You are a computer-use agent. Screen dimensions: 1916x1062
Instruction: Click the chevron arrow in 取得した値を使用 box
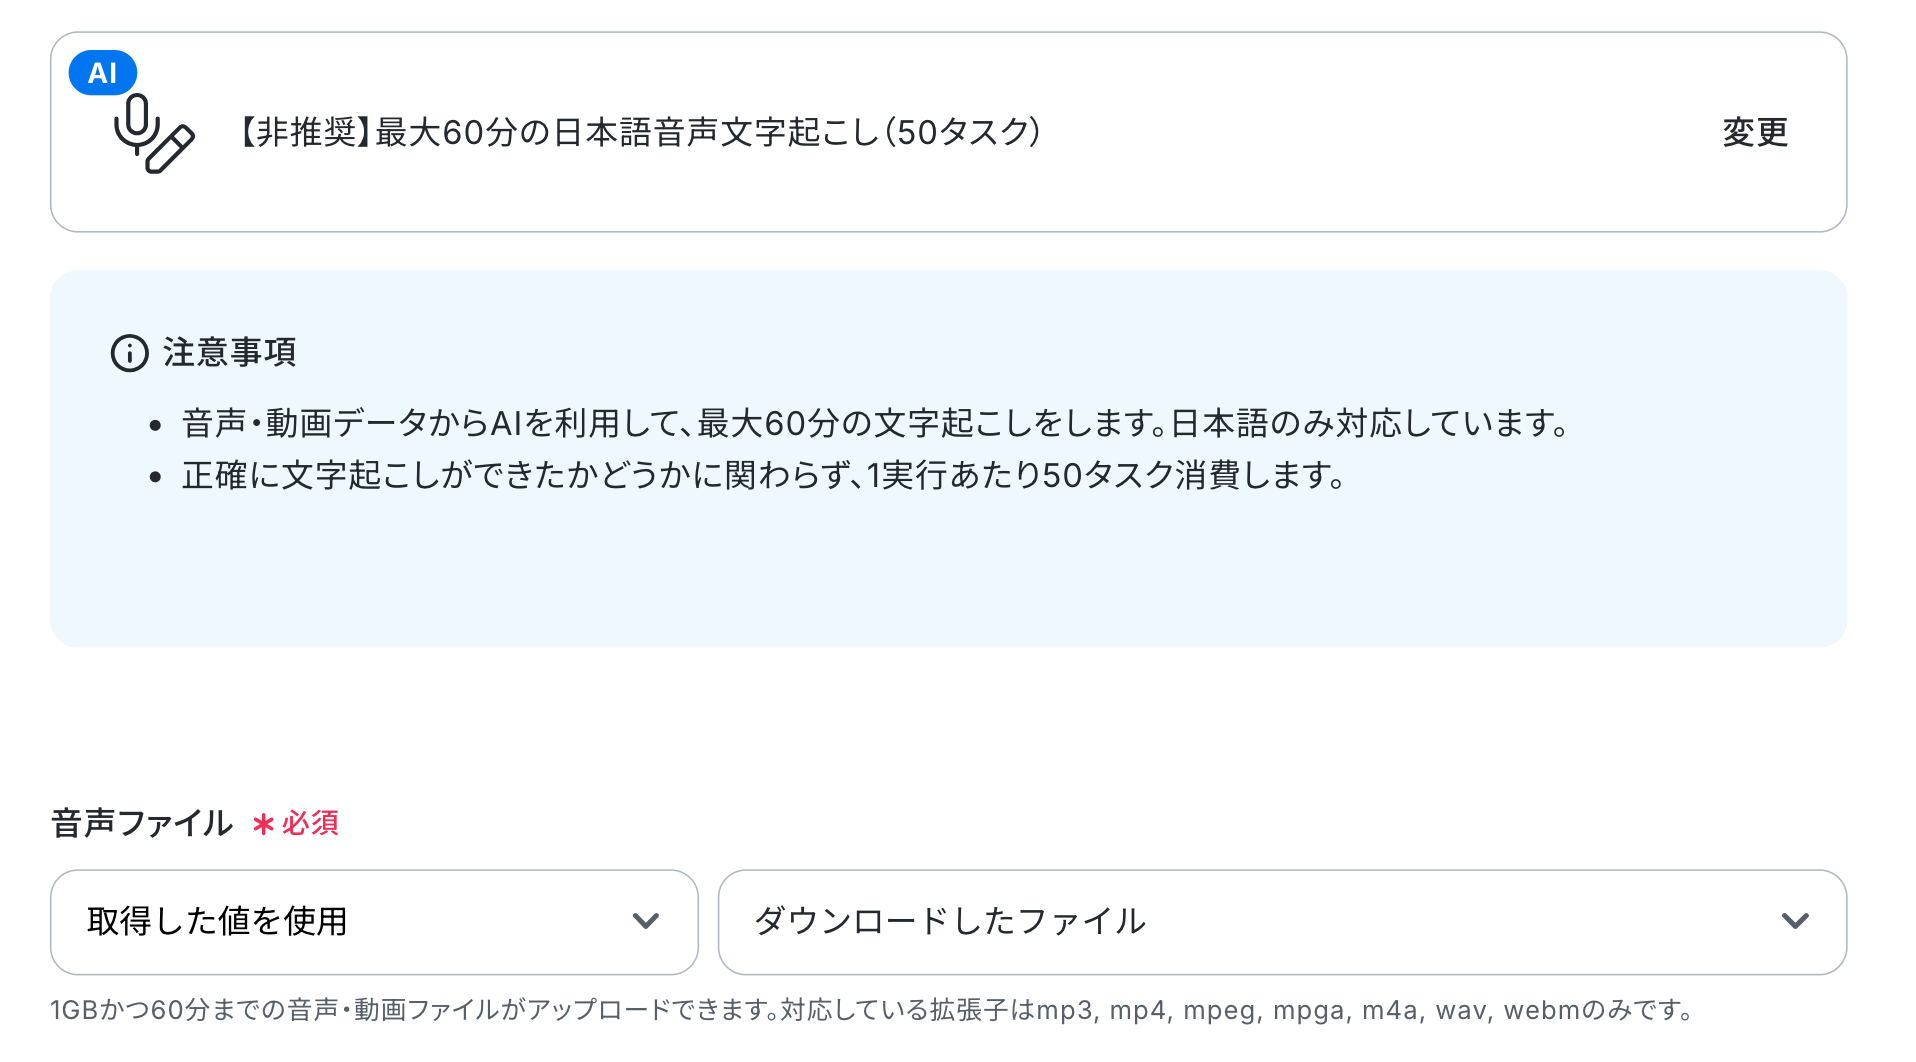pyautogui.click(x=646, y=921)
